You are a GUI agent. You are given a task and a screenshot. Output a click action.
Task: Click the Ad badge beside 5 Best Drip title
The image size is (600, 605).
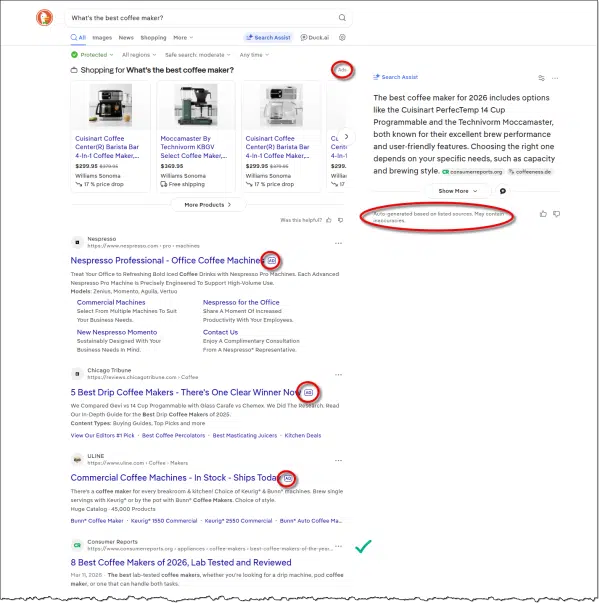pos(308,392)
